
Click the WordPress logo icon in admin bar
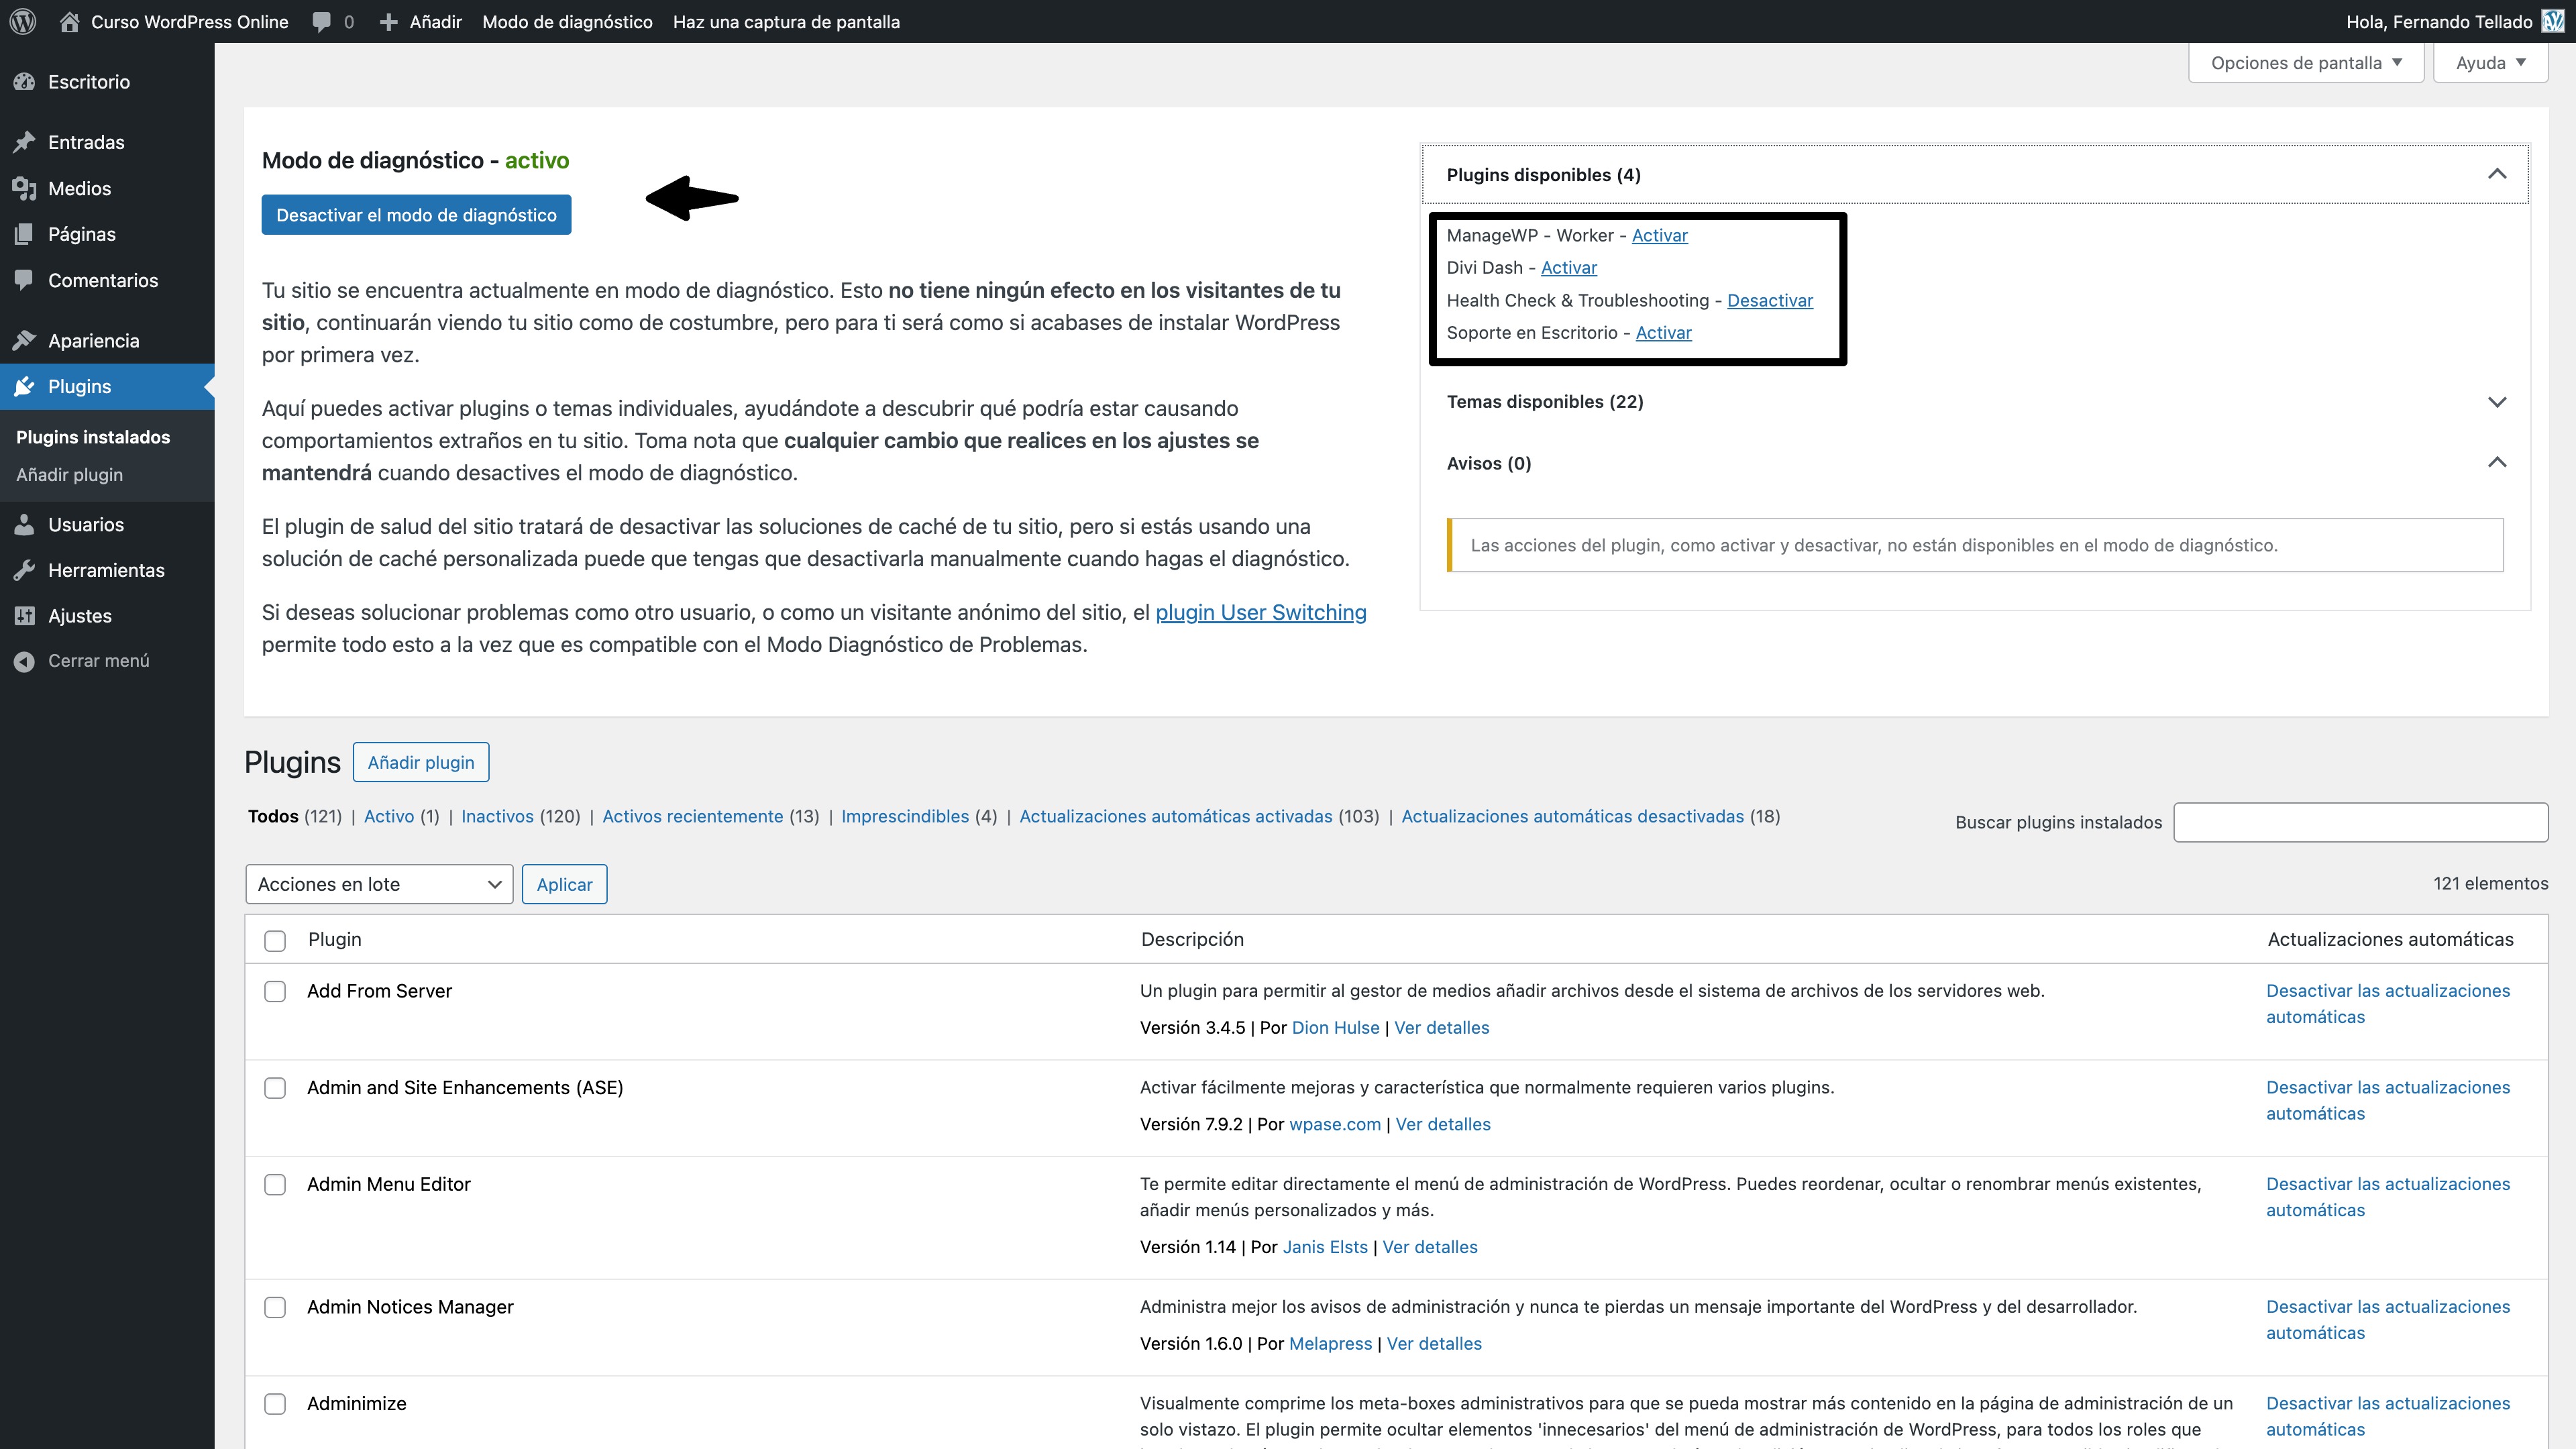(x=23, y=21)
